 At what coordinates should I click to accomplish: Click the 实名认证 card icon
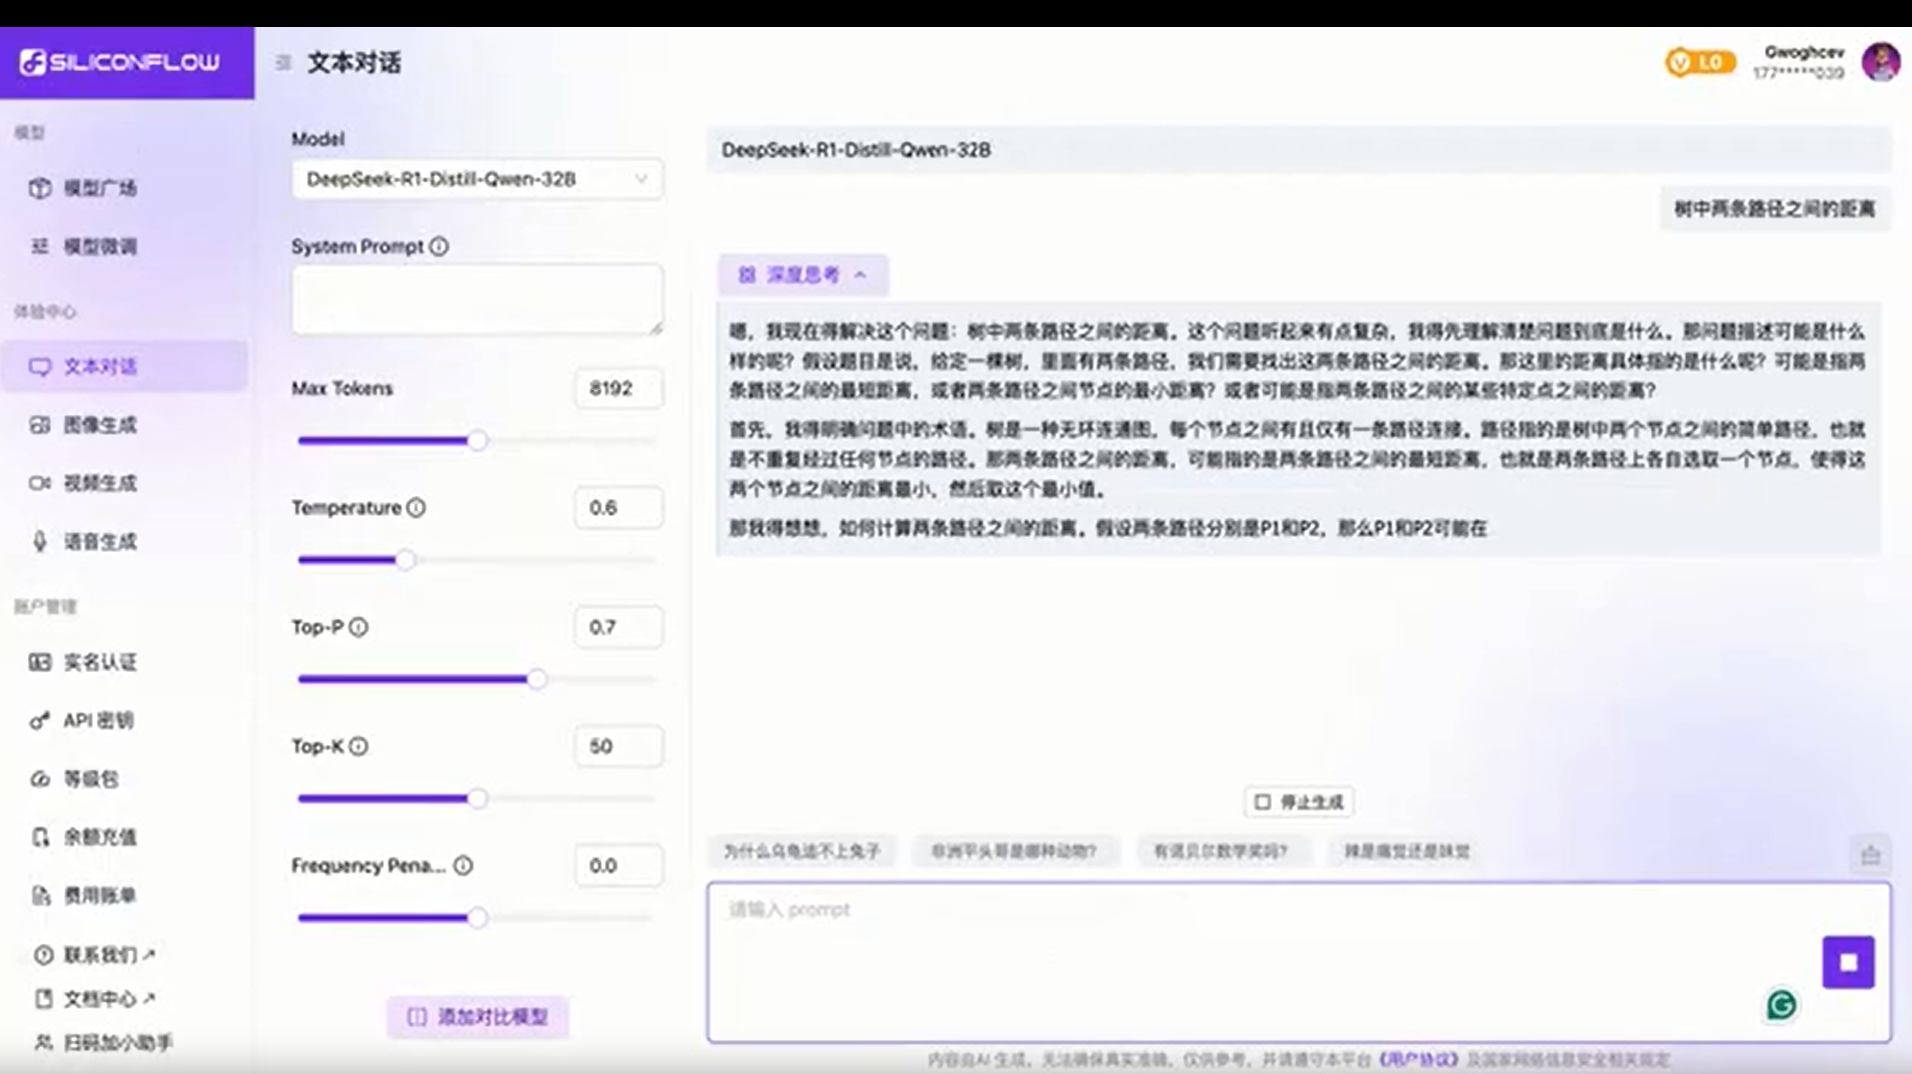point(40,662)
